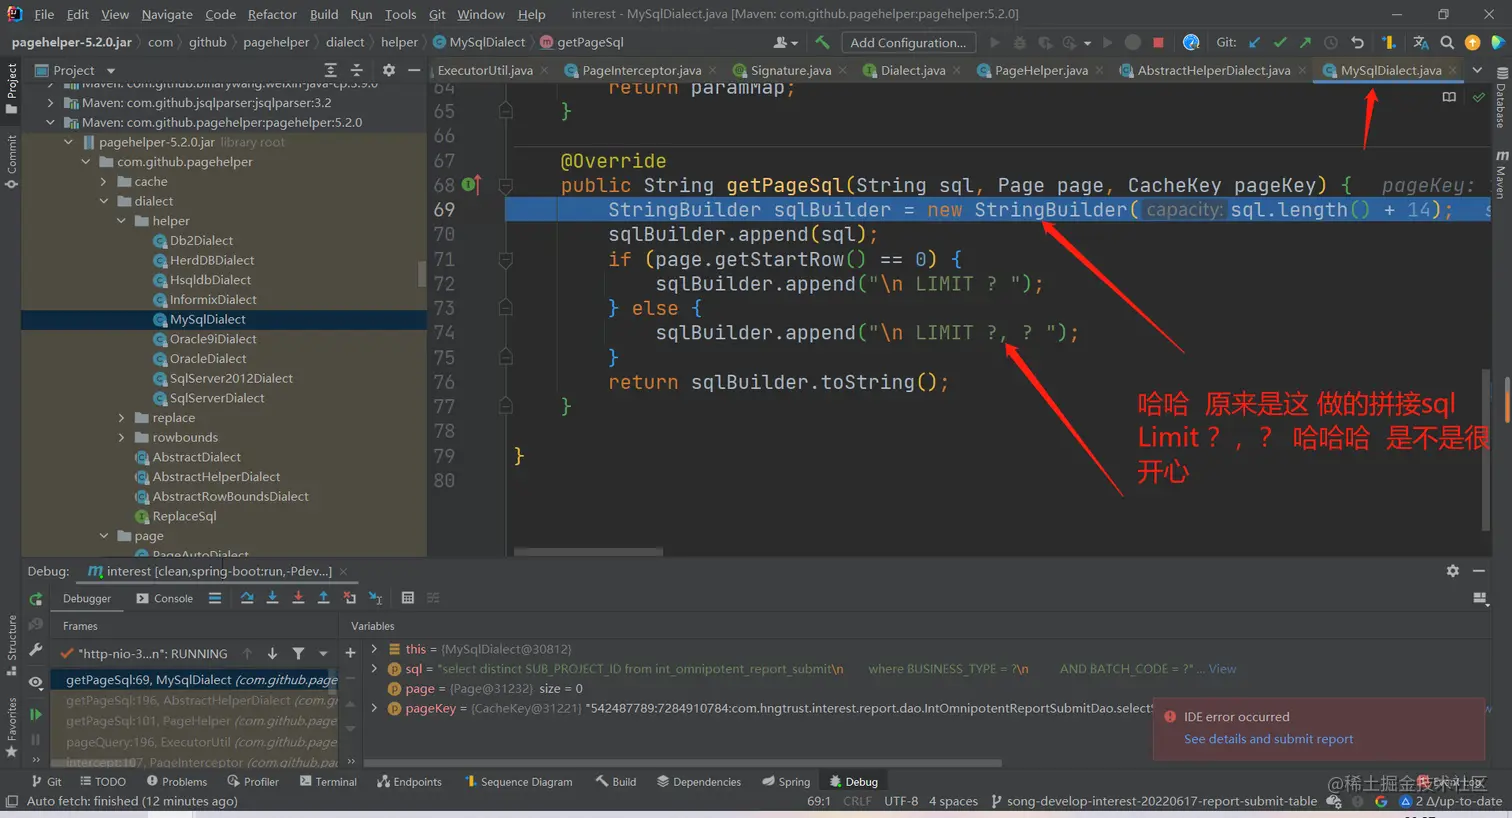This screenshot has width=1512, height=818.
Task: Resume program with green play icon
Action: point(36,714)
